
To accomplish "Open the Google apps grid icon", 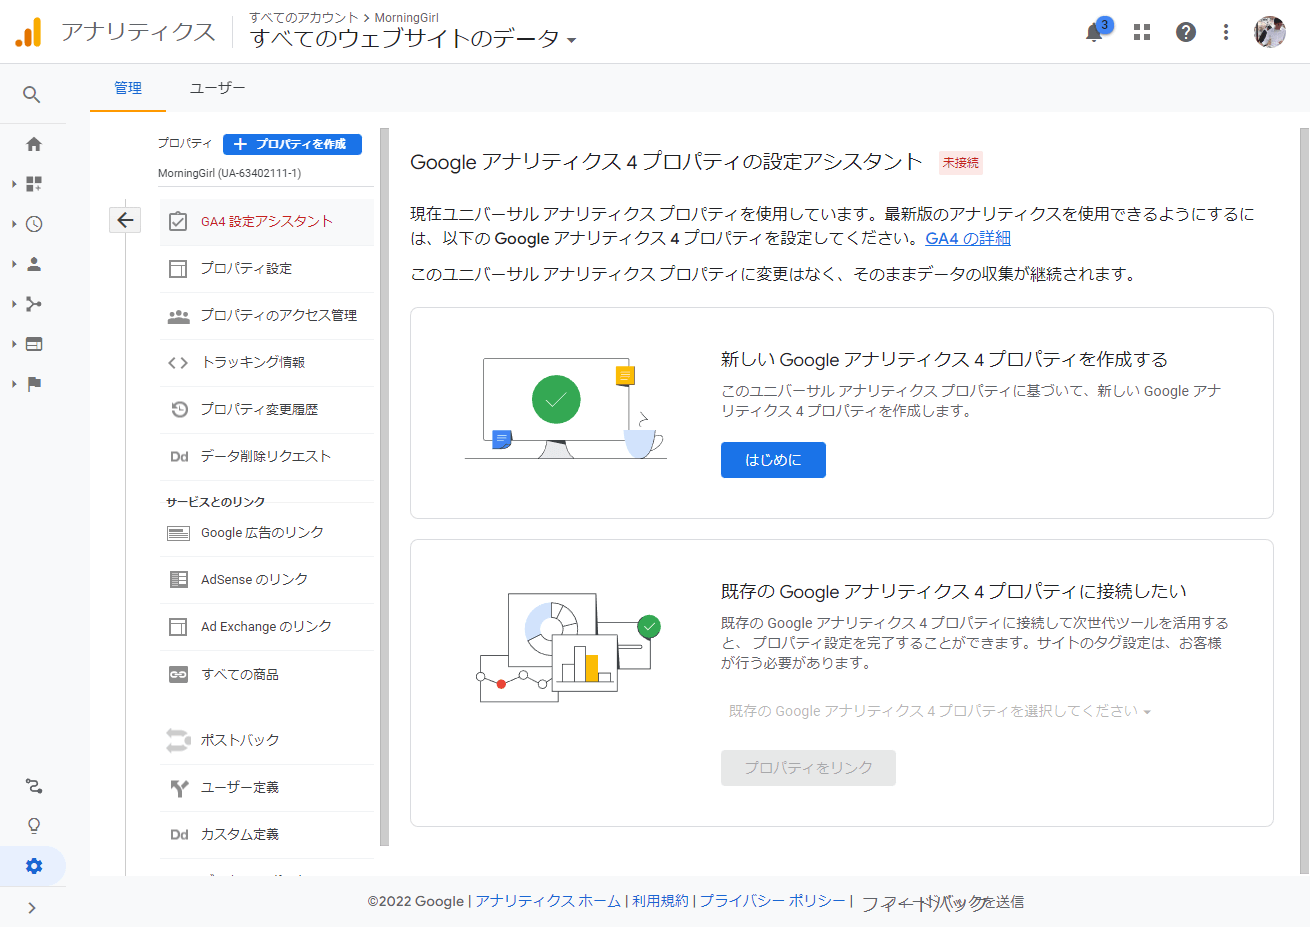I will pos(1142,32).
